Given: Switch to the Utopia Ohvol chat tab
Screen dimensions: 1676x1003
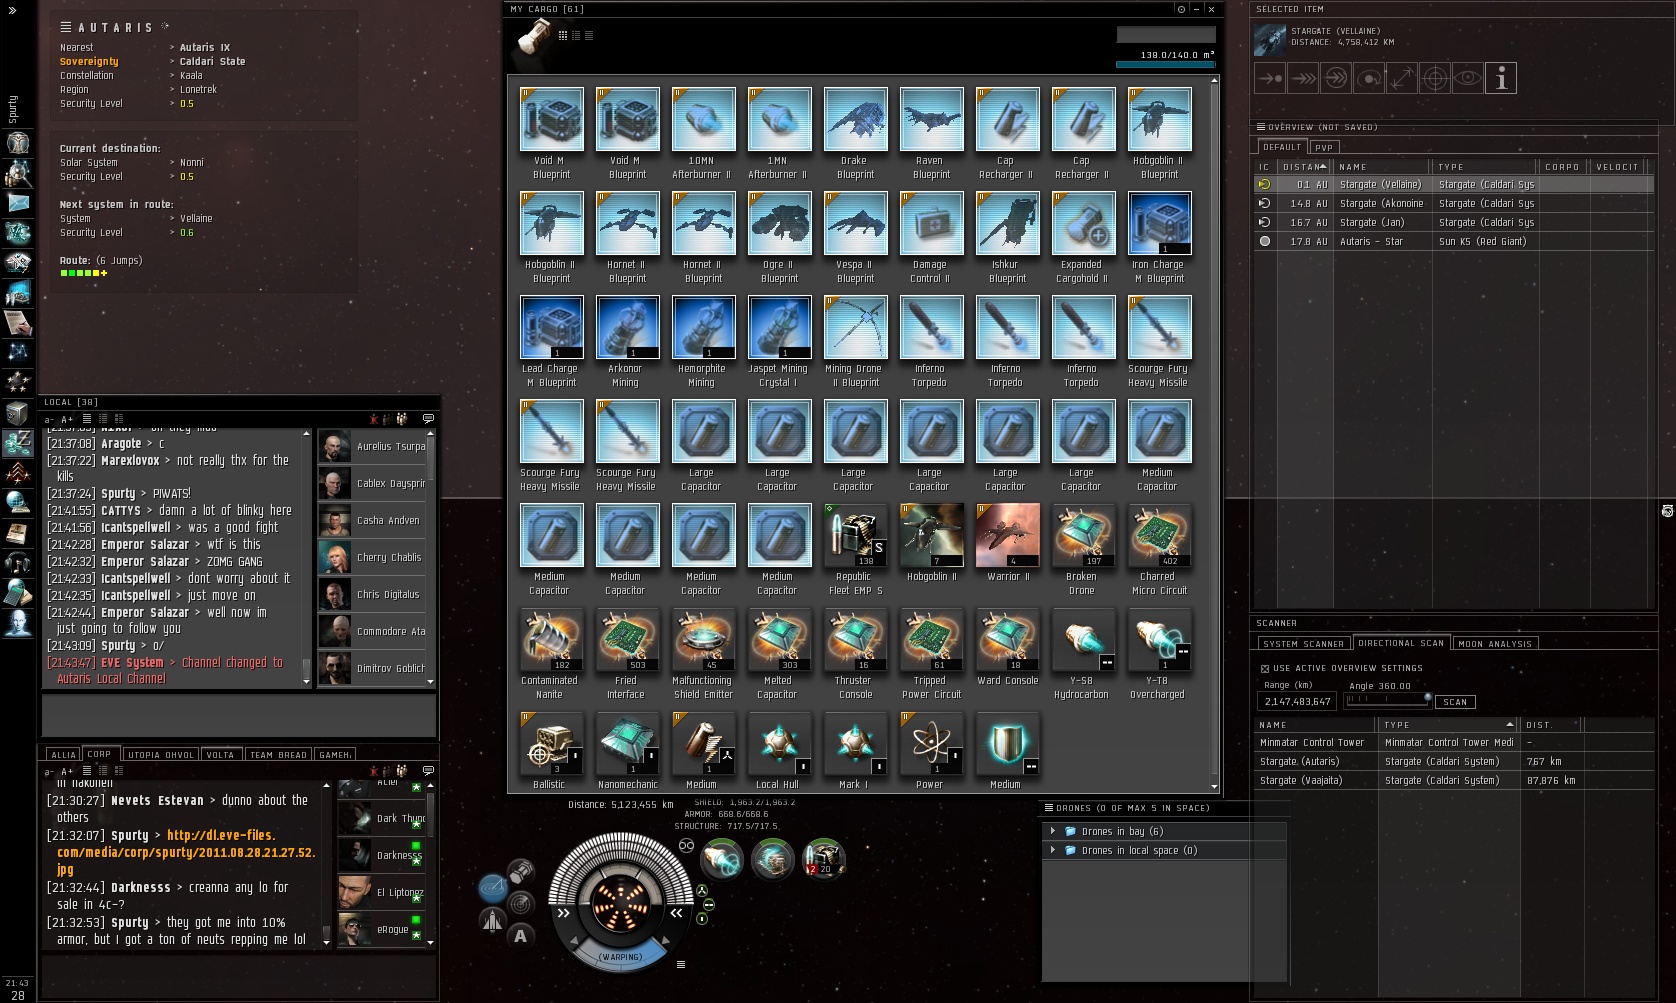Looking at the screenshot, I should (161, 755).
